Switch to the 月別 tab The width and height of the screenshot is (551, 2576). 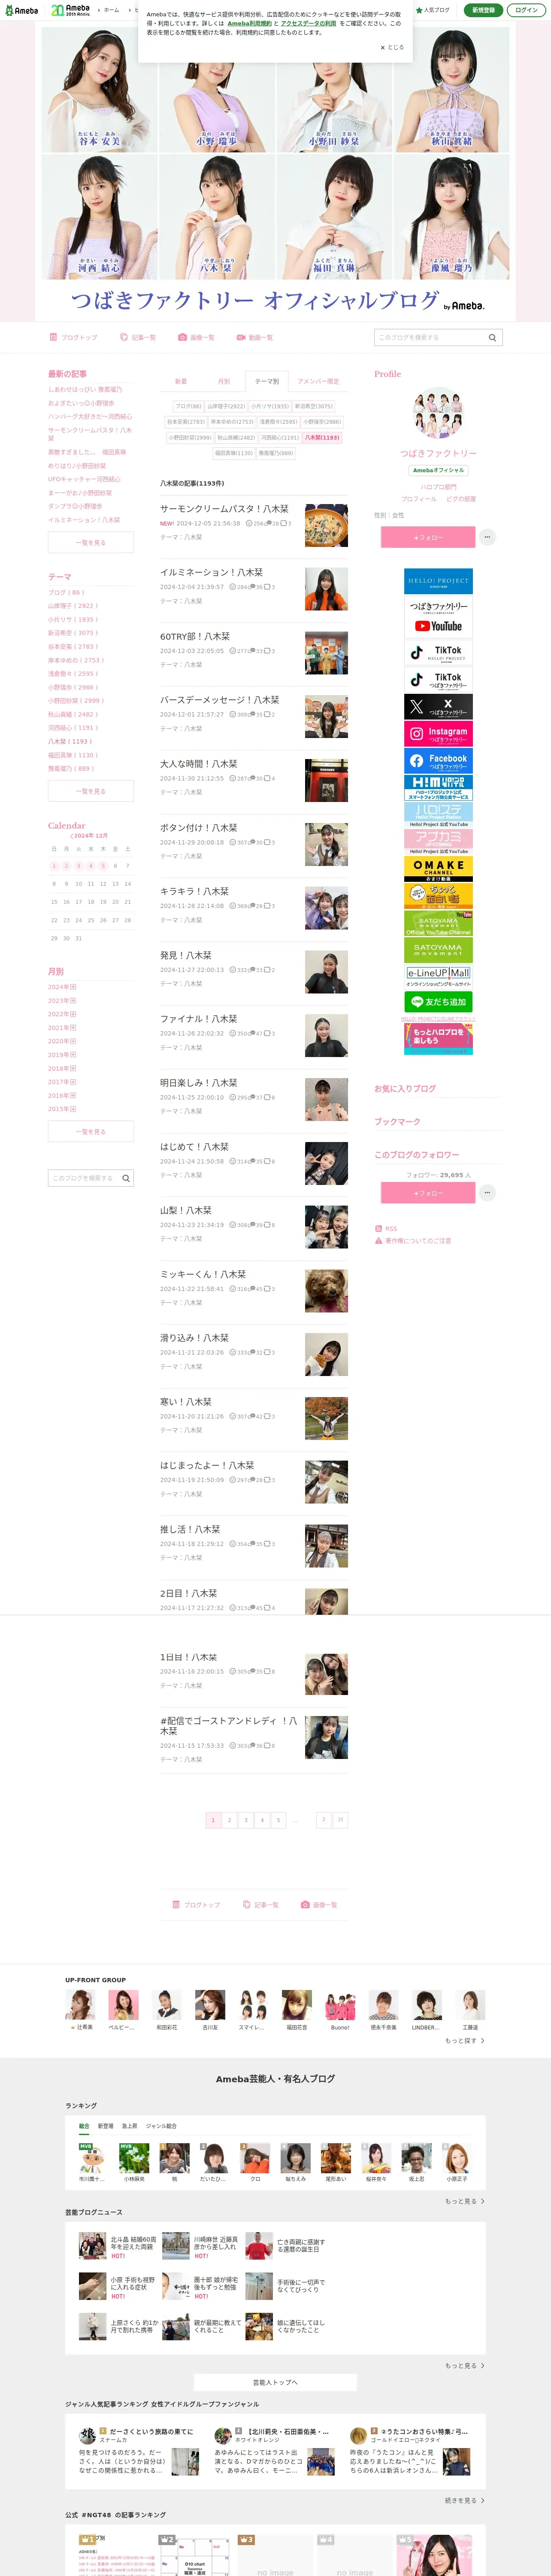click(224, 381)
